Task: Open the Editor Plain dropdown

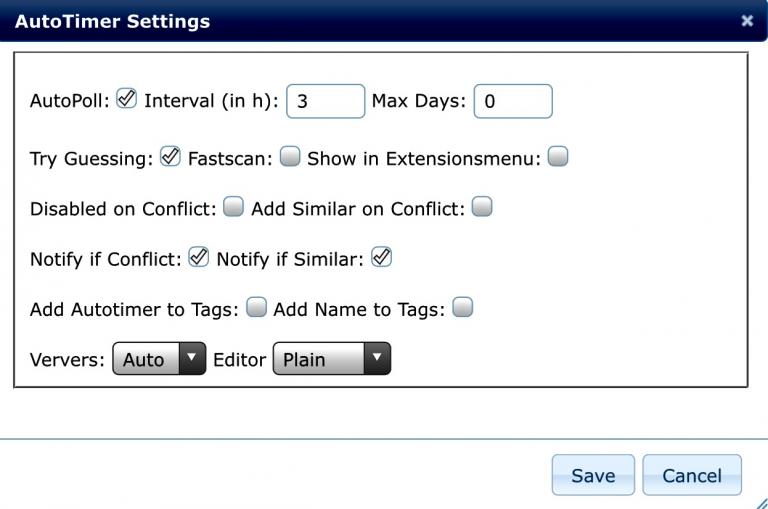Action: [x=330, y=359]
